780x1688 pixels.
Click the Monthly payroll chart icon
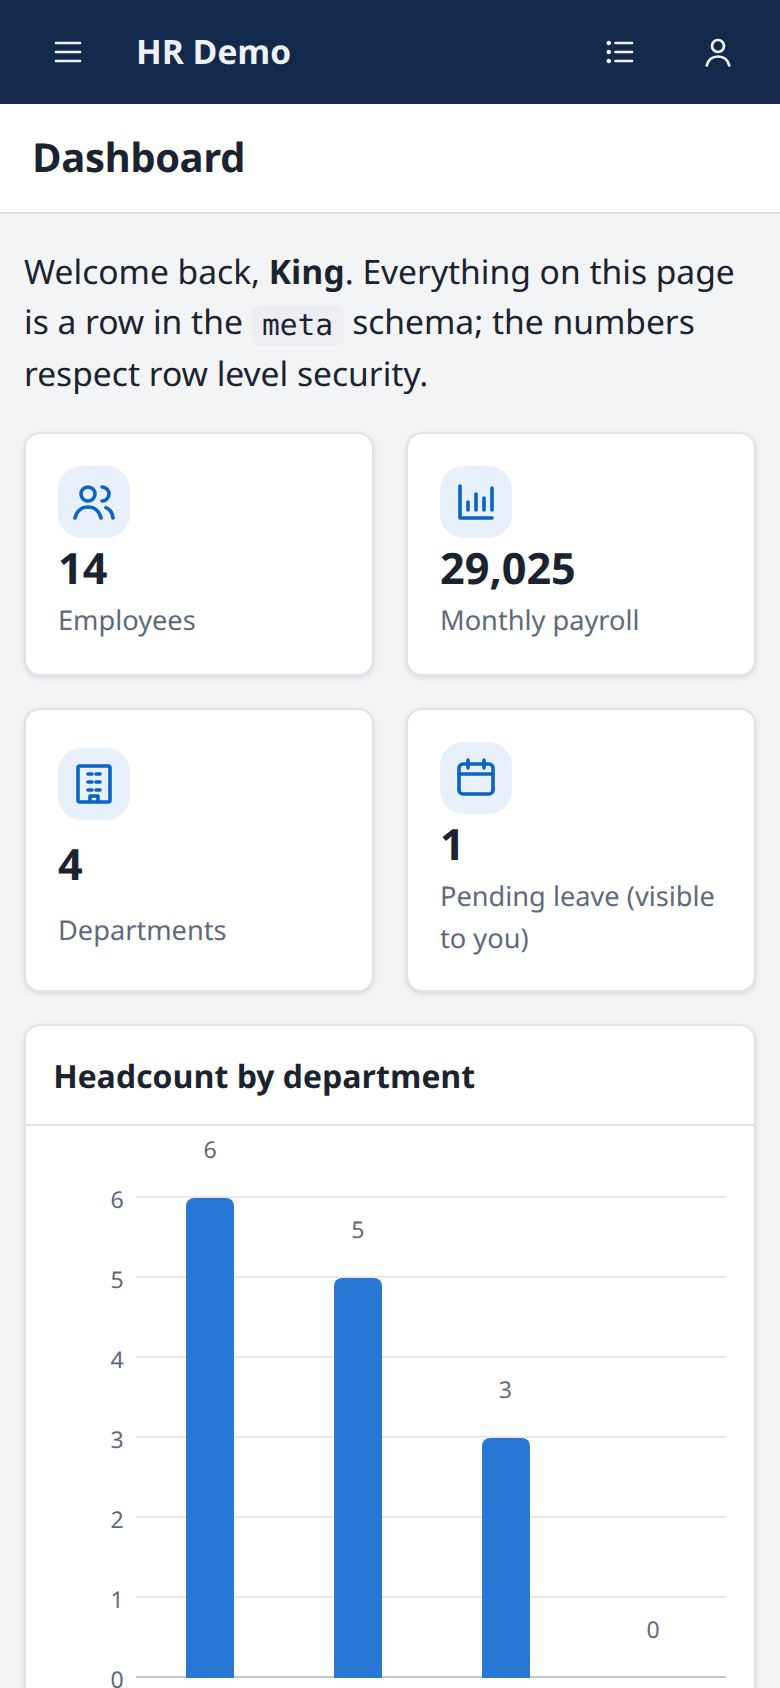pyautogui.click(x=476, y=502)
